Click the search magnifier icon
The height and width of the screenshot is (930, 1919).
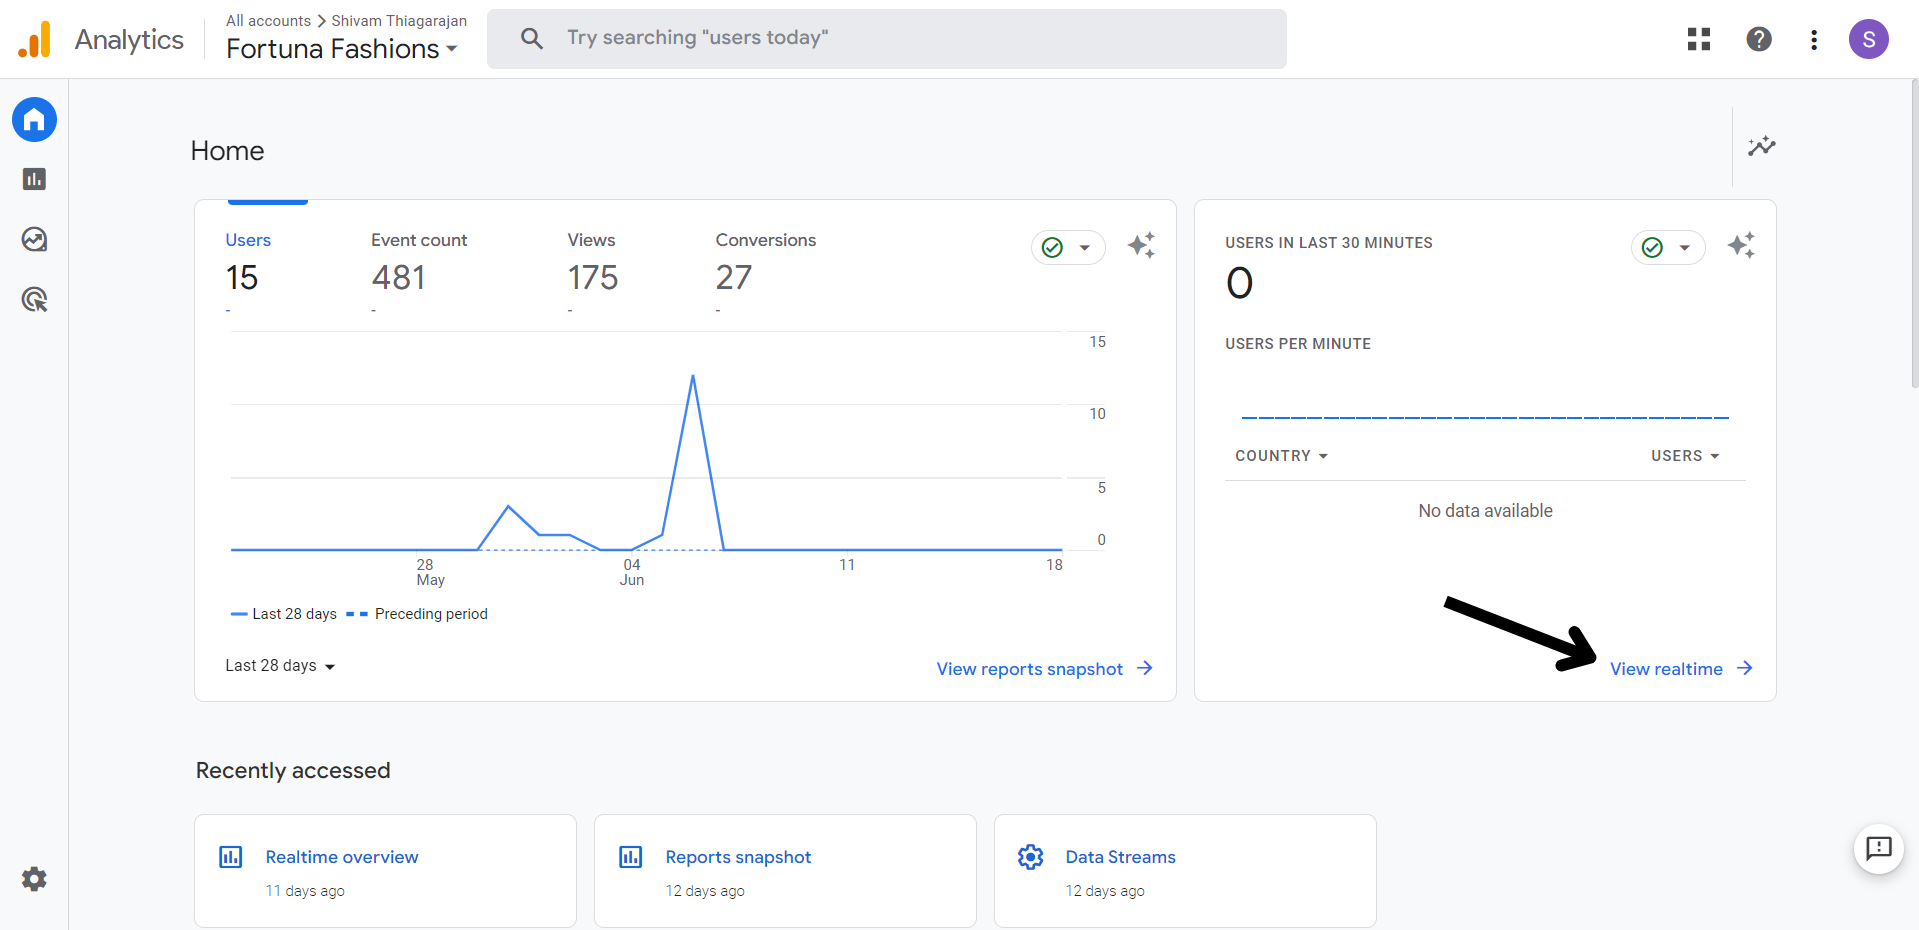click(532, 39)
